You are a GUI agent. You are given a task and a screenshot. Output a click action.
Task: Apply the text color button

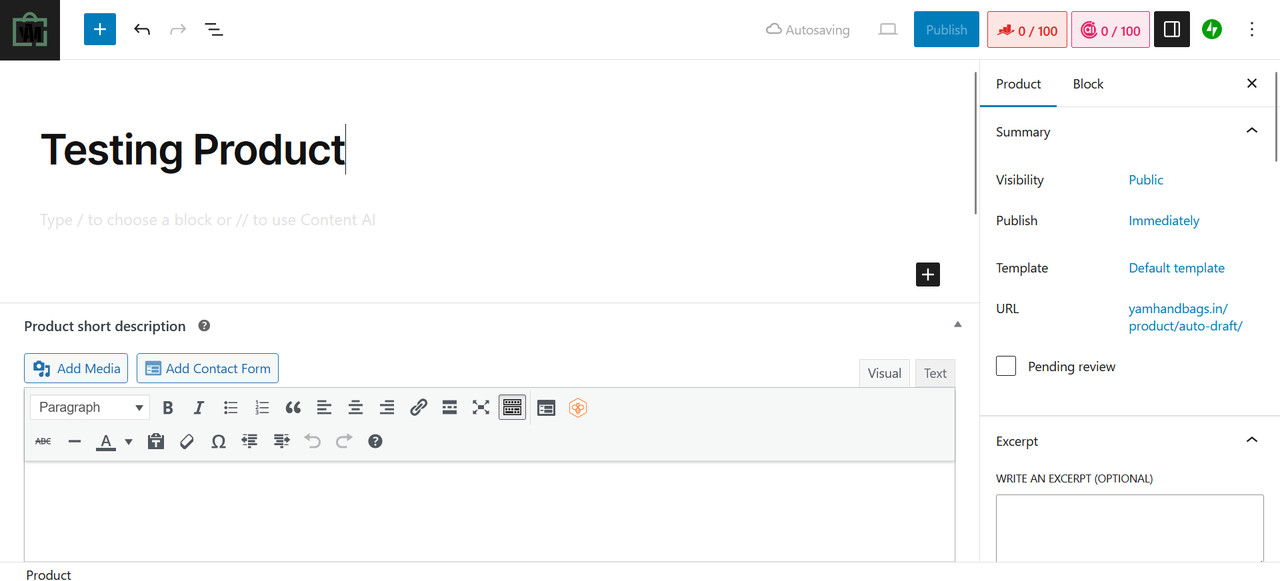pos(106,441)
